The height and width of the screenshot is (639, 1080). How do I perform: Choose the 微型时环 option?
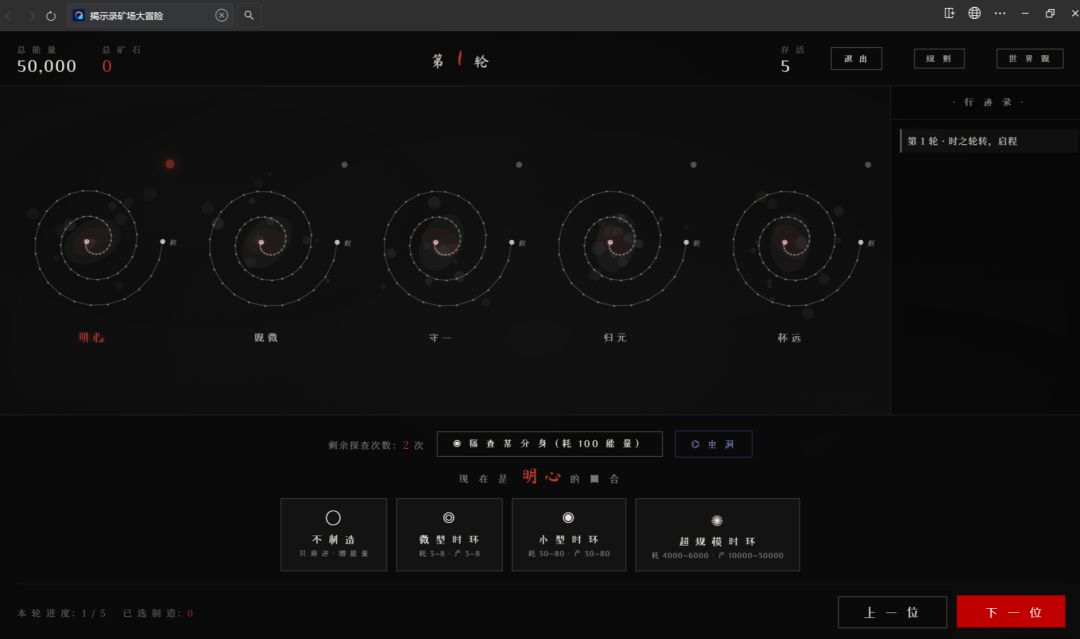(x=449, y=534)
